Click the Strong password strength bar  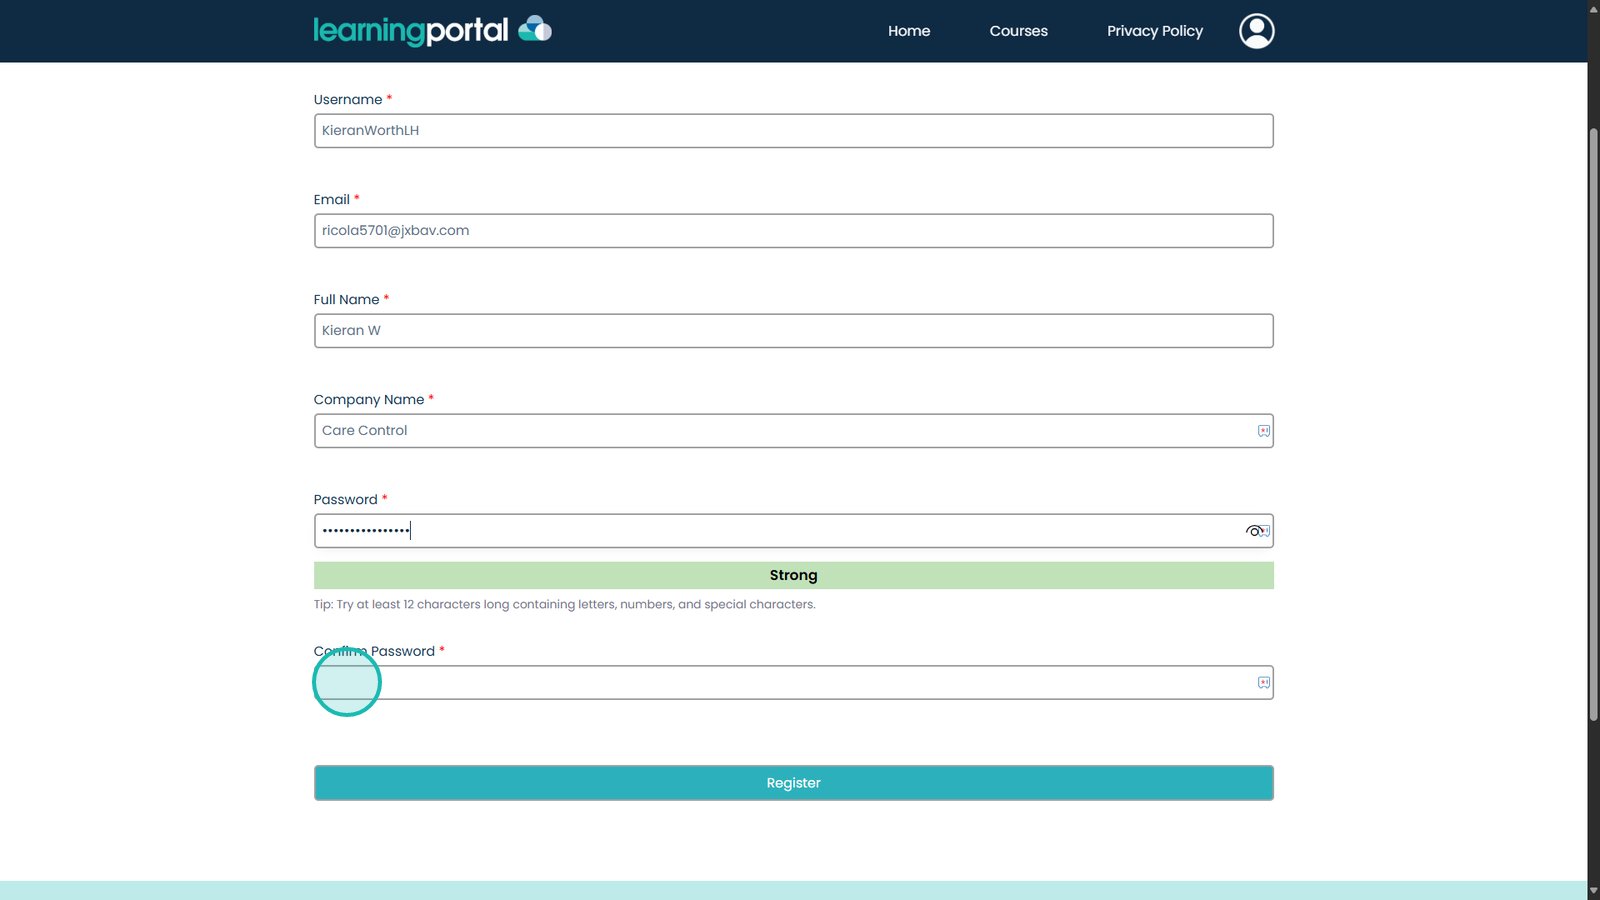793,576
